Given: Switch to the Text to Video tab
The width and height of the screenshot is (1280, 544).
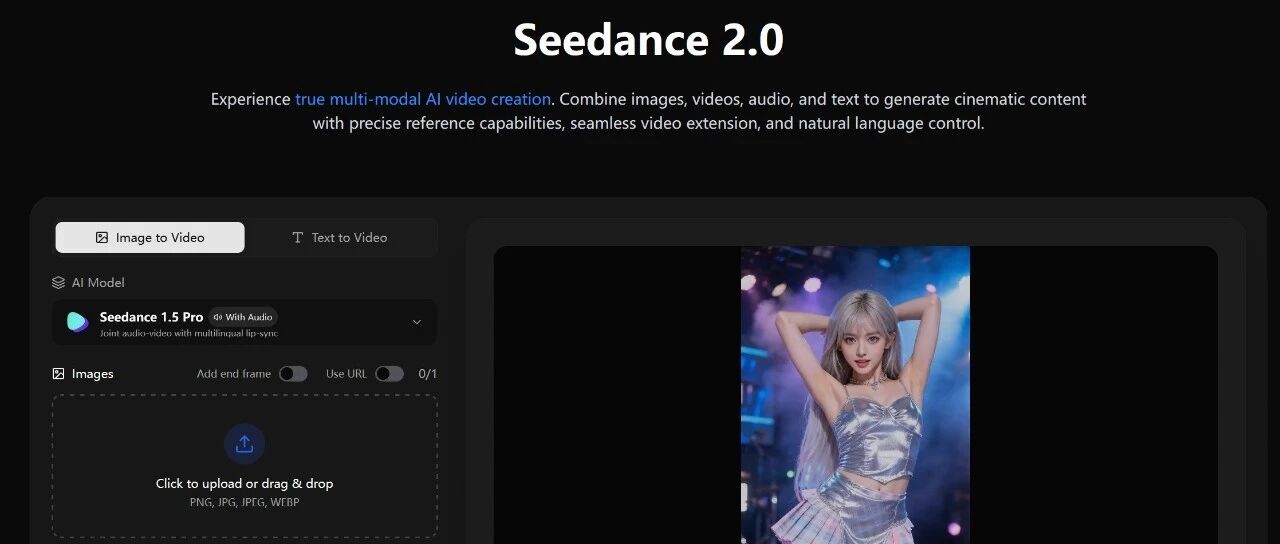Looking at the screenshot, I should coord(340,238).
